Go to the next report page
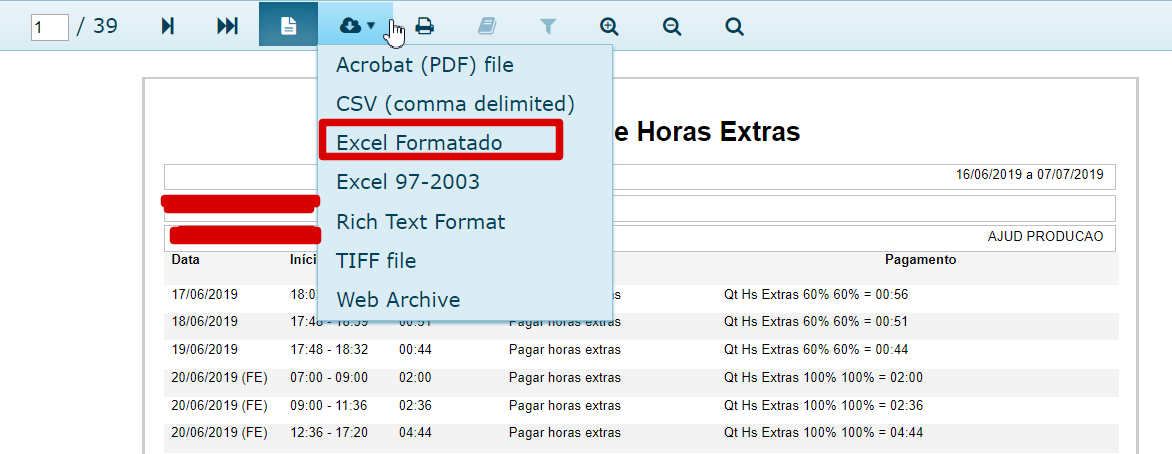Screen dimensions: 1172x454 point(168,26)
